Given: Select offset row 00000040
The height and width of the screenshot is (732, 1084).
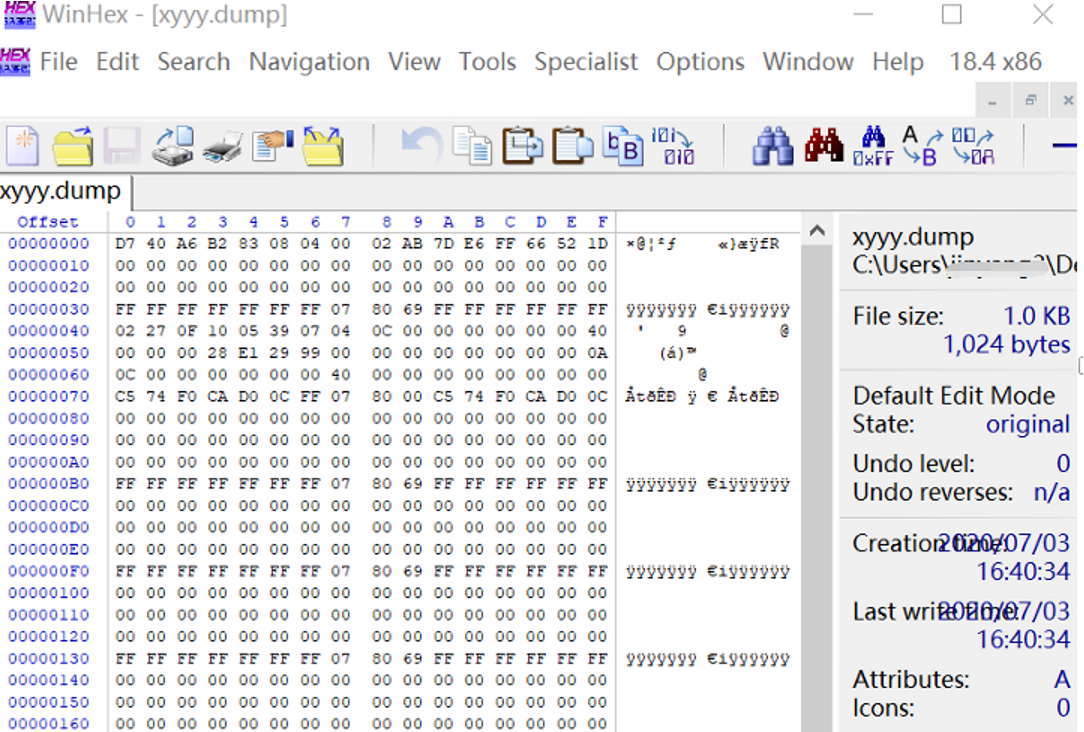Looking at the screenshot, I should pos(48,331).
